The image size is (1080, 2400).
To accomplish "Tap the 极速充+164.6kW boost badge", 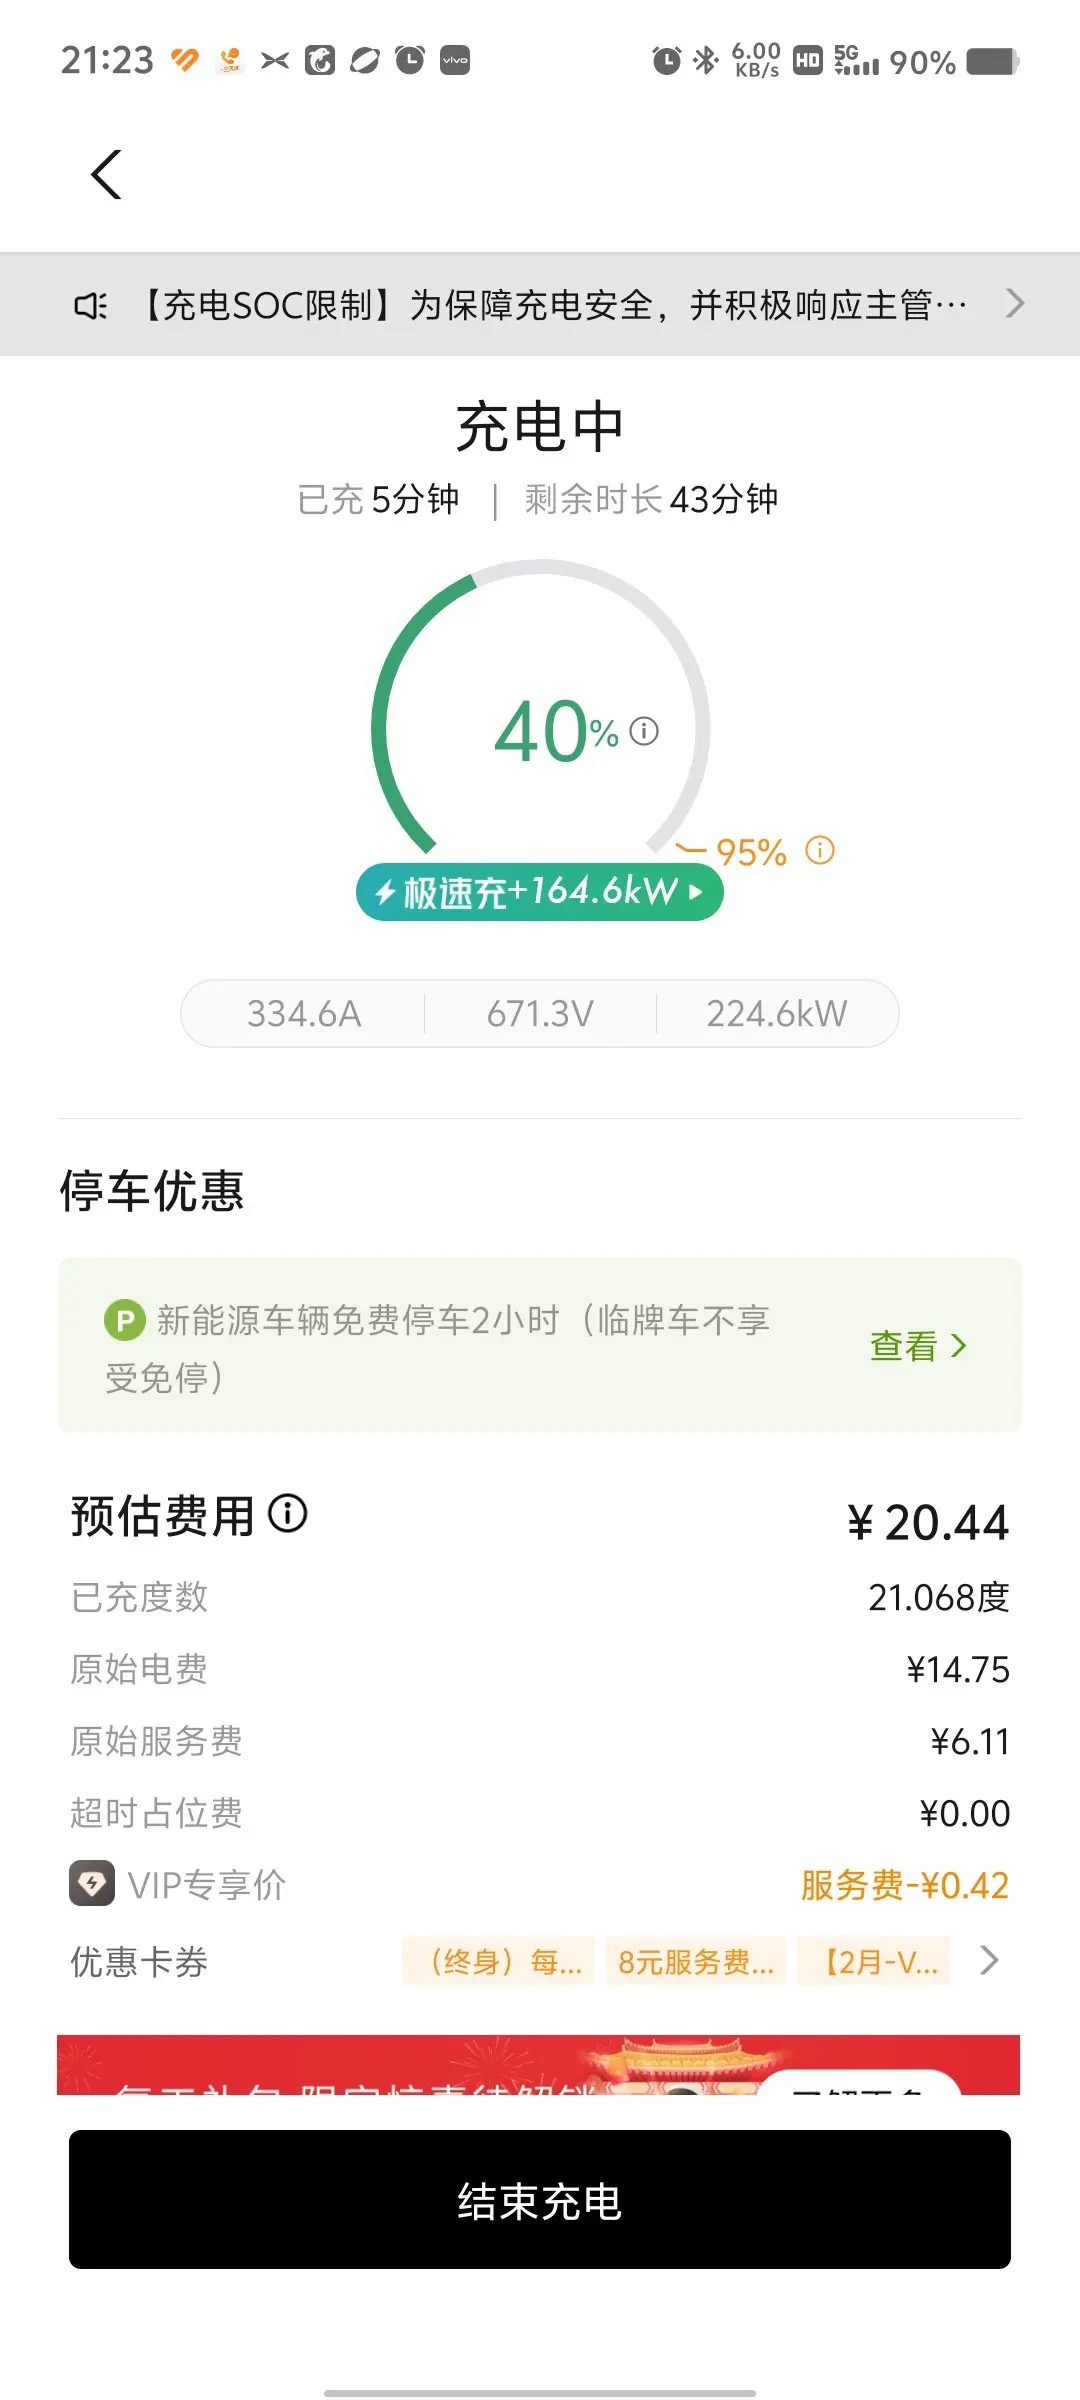I will 540,891.
